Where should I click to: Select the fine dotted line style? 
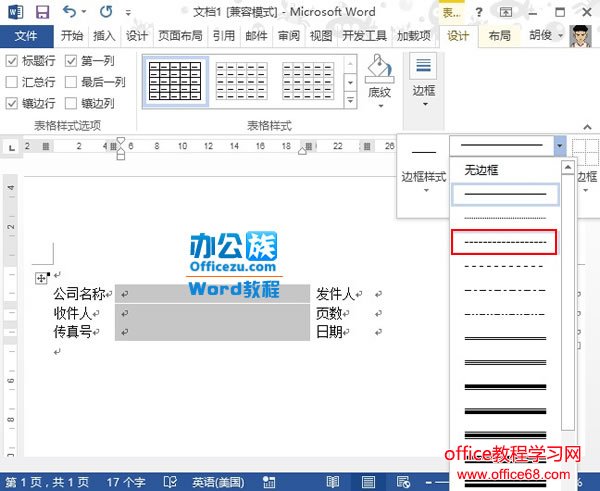[x=505, y=218]
